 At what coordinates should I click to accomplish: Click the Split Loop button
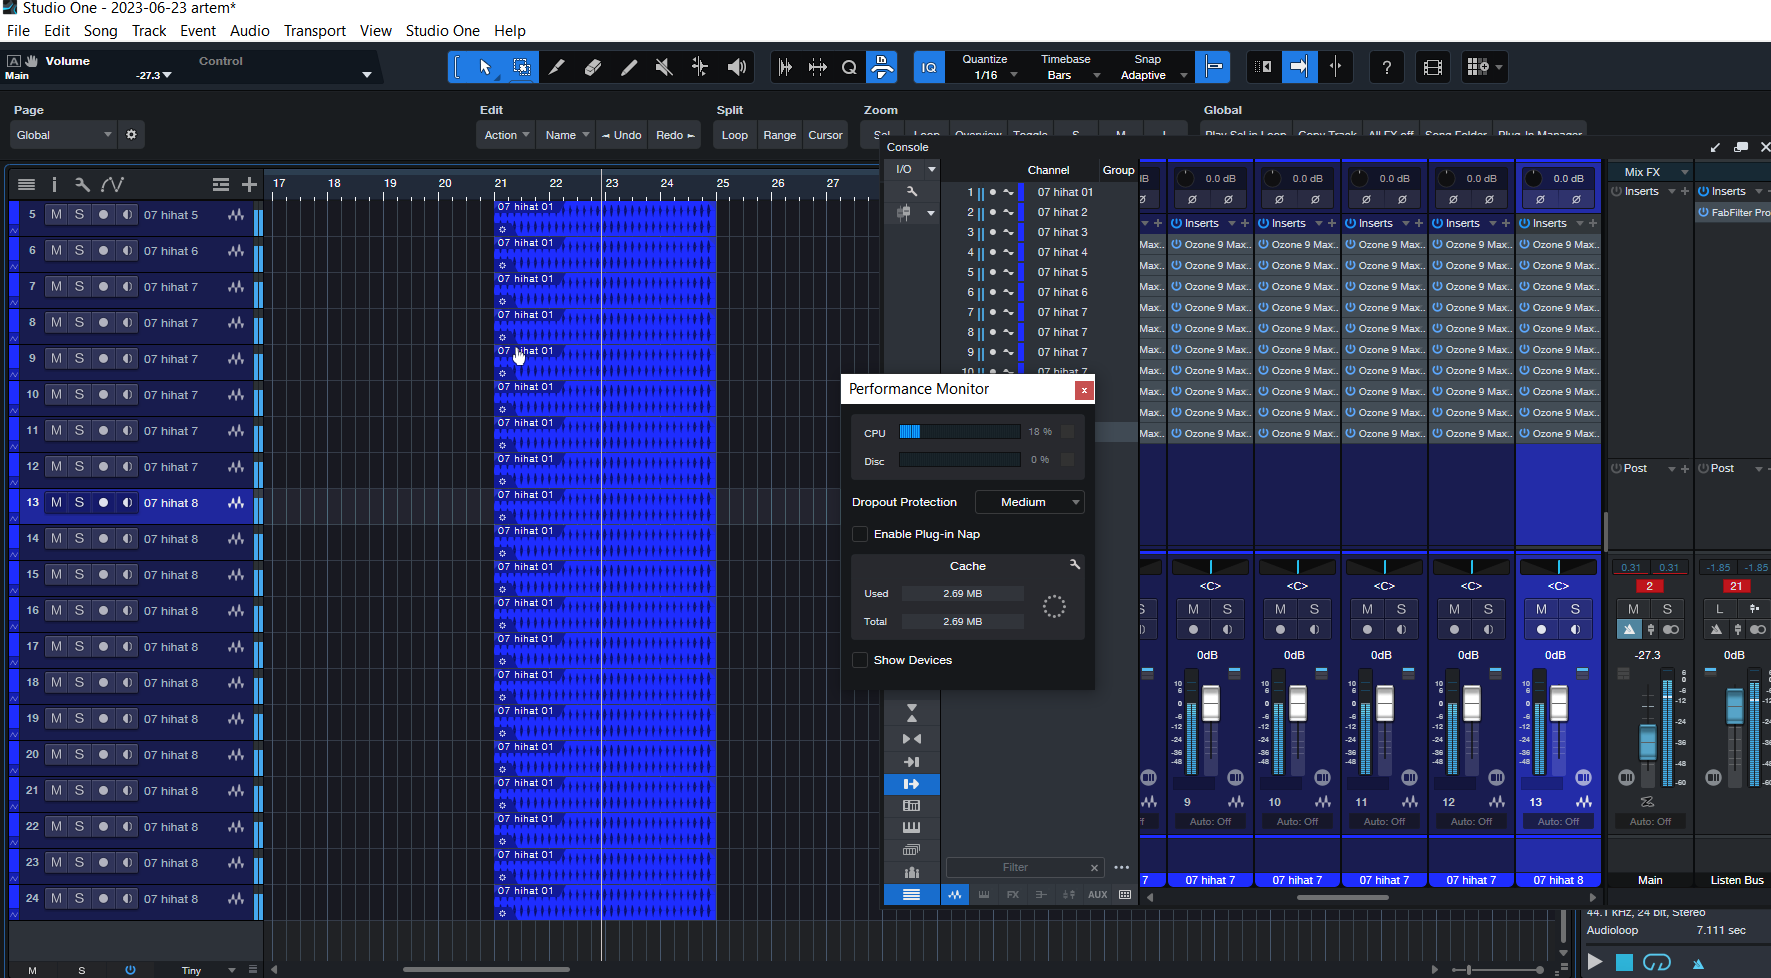tap(735, 135)
